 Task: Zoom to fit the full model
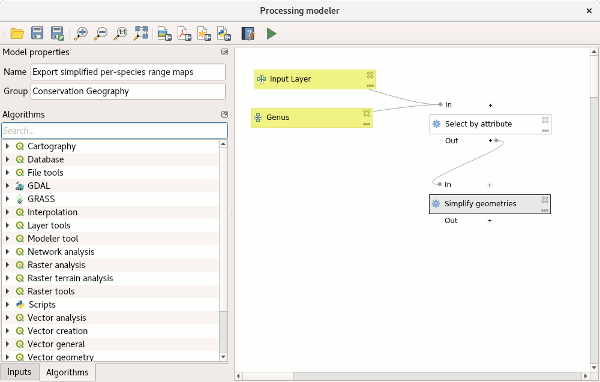coord(140,33)
